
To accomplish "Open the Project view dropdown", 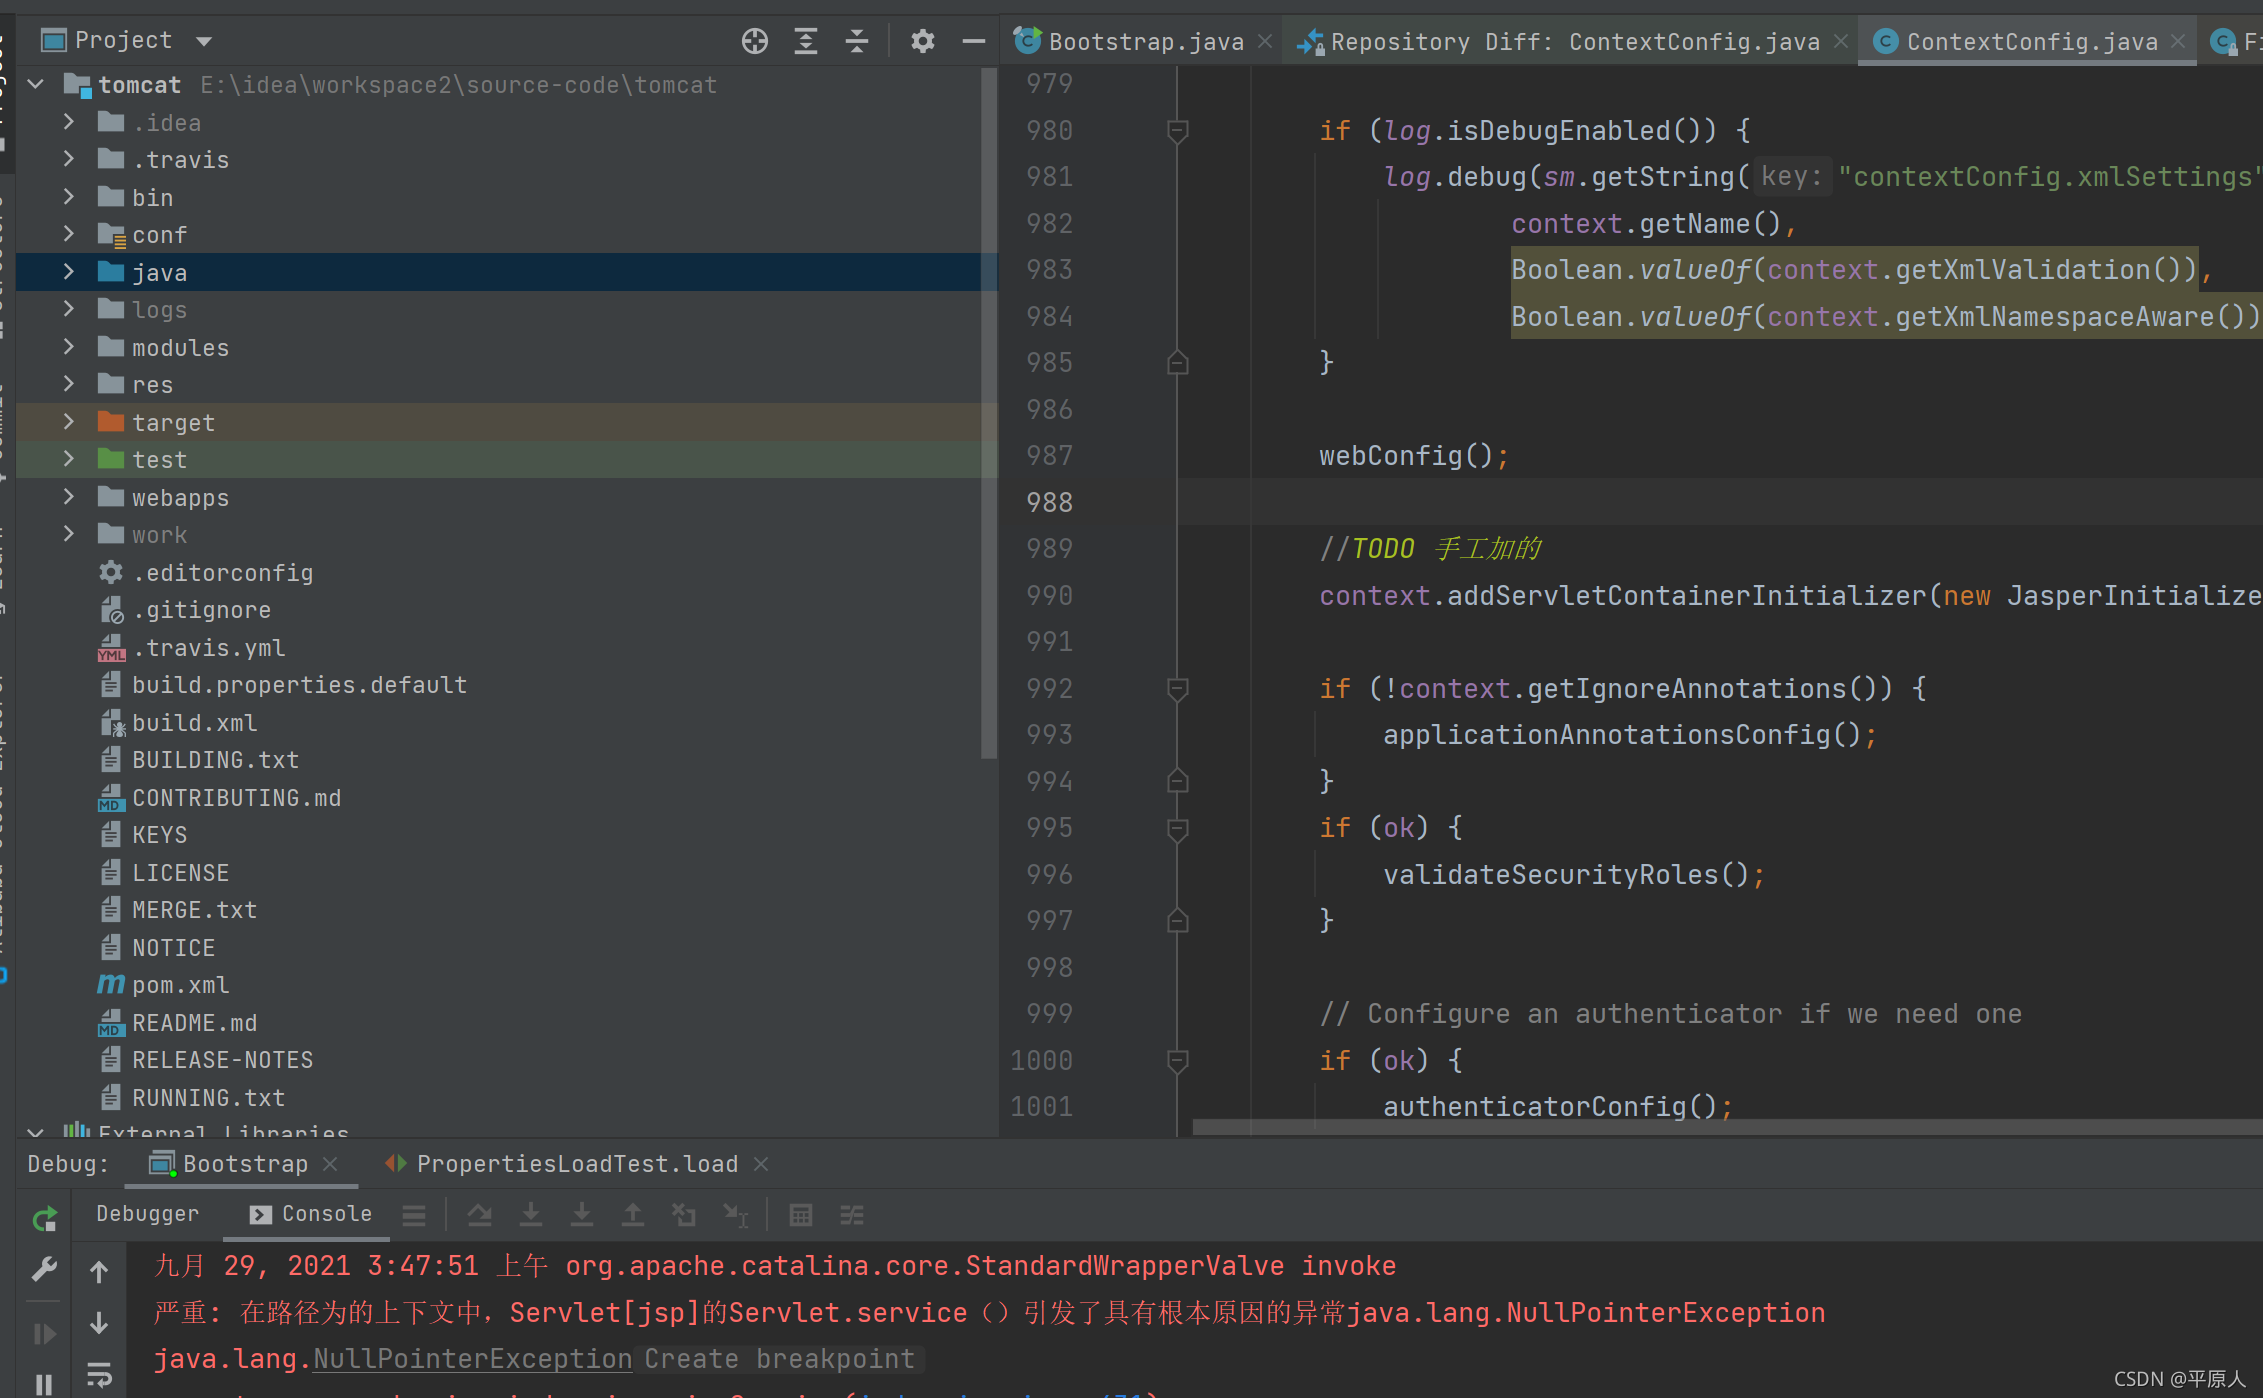I will (204, 41).
